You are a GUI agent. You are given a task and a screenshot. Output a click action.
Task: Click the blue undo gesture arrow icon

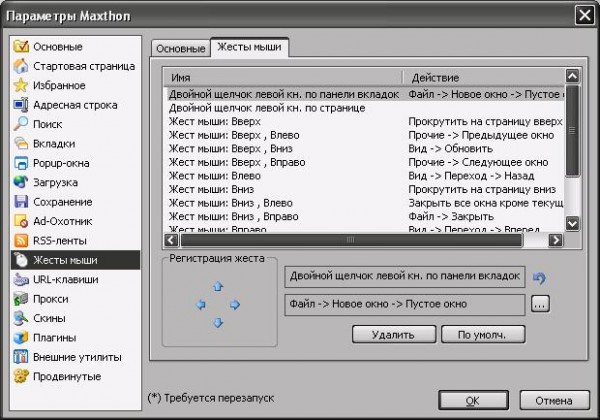click(x=540, y=278)
